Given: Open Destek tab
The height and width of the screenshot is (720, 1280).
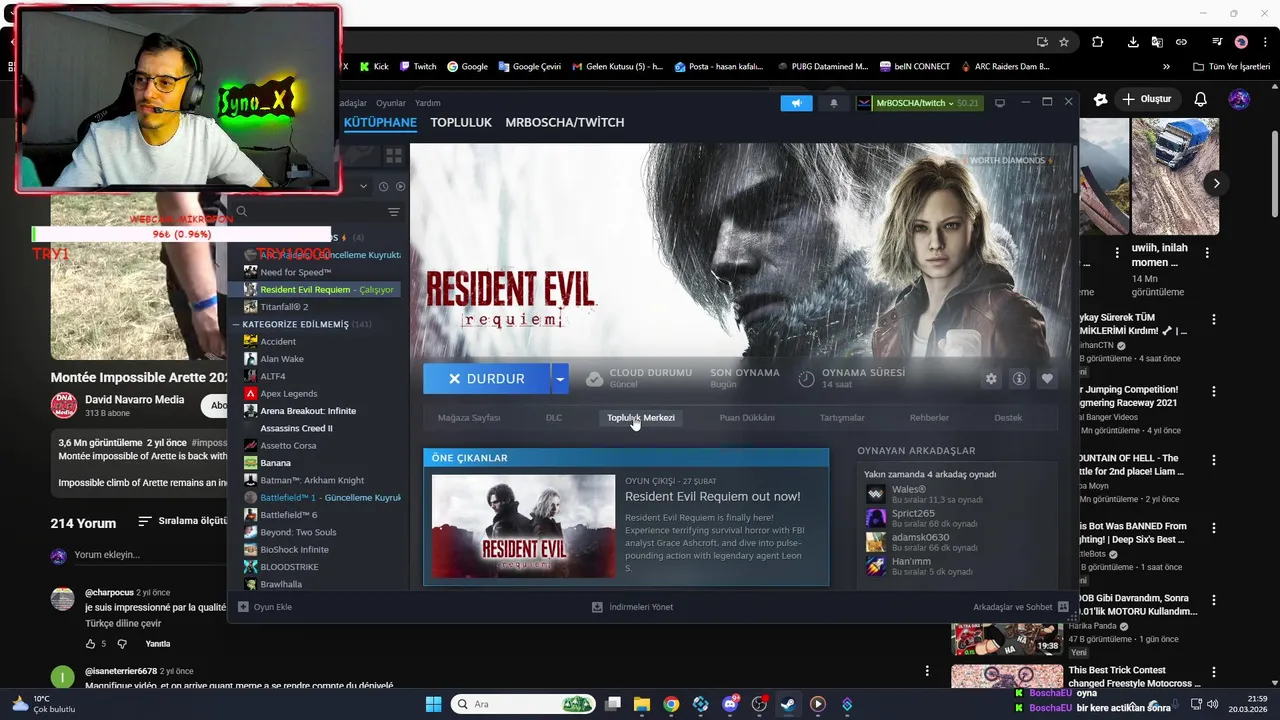Looking at the screenshot, I should click(x=1008, y=418).
